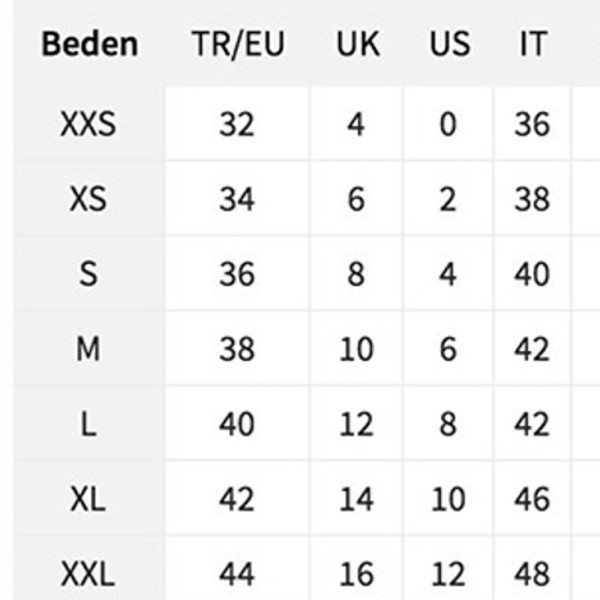The height and width of the screenshot is (600, 600).
Task: Select IT value 46 in XL row
Action: pos(532,499)
